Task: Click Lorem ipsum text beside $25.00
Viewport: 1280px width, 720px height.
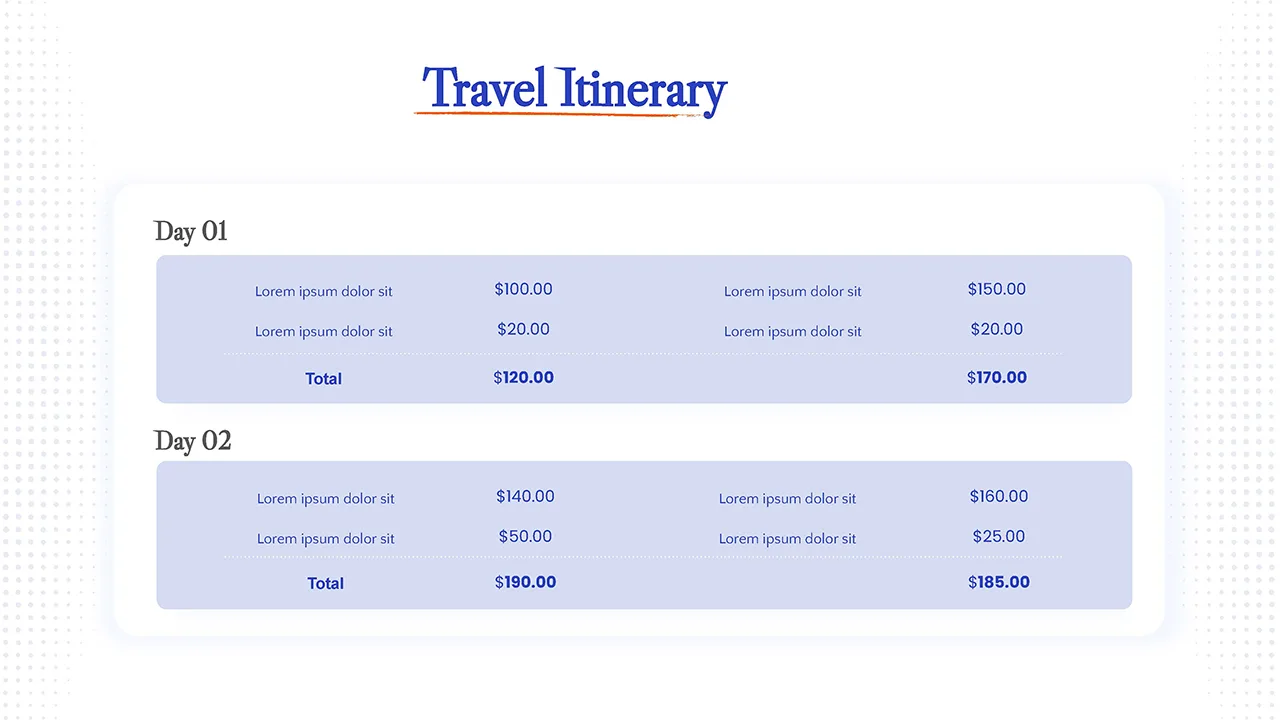Action: click(787, 539)
